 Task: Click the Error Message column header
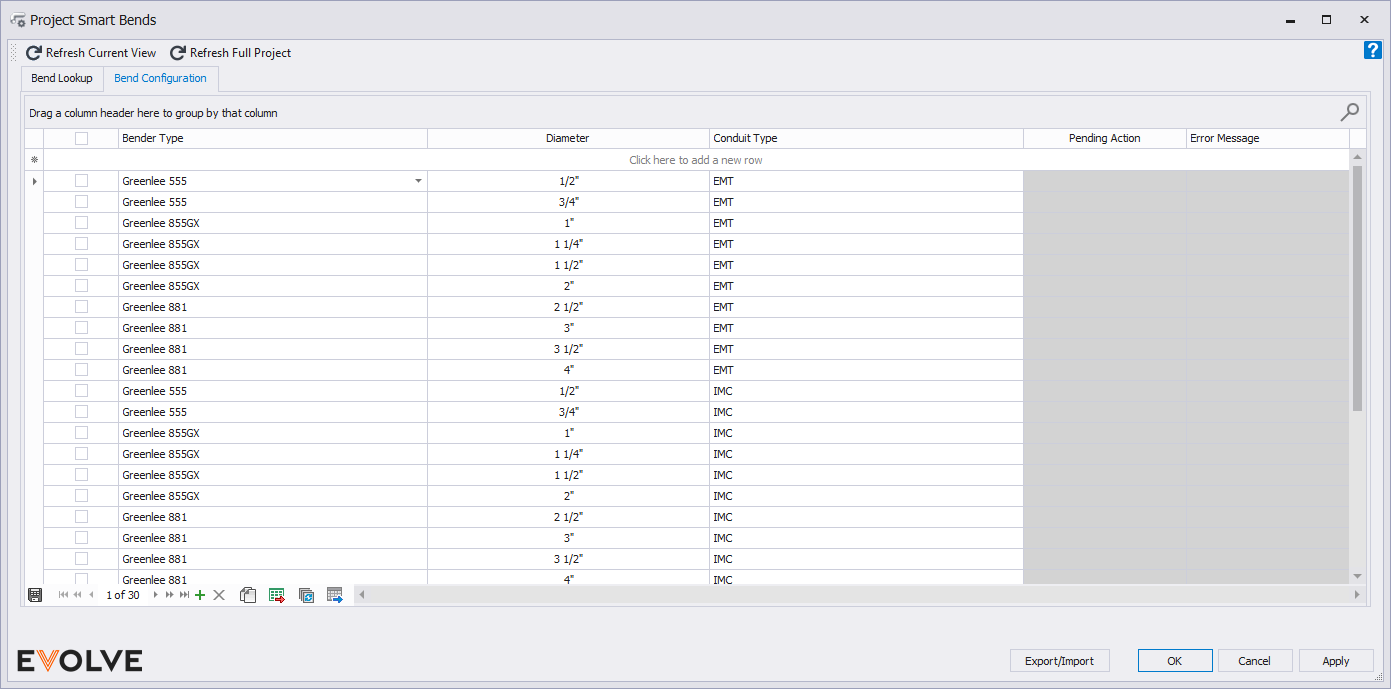[x=1267, y=139]
